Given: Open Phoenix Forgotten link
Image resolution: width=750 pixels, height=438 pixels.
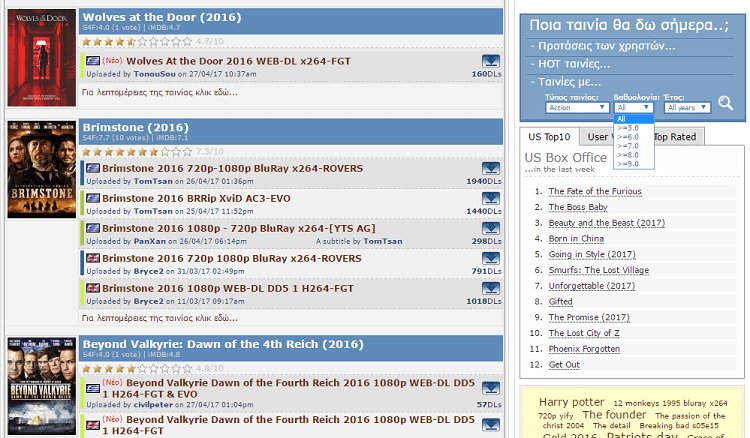Looking at the screenshot, I should [584, 349].
